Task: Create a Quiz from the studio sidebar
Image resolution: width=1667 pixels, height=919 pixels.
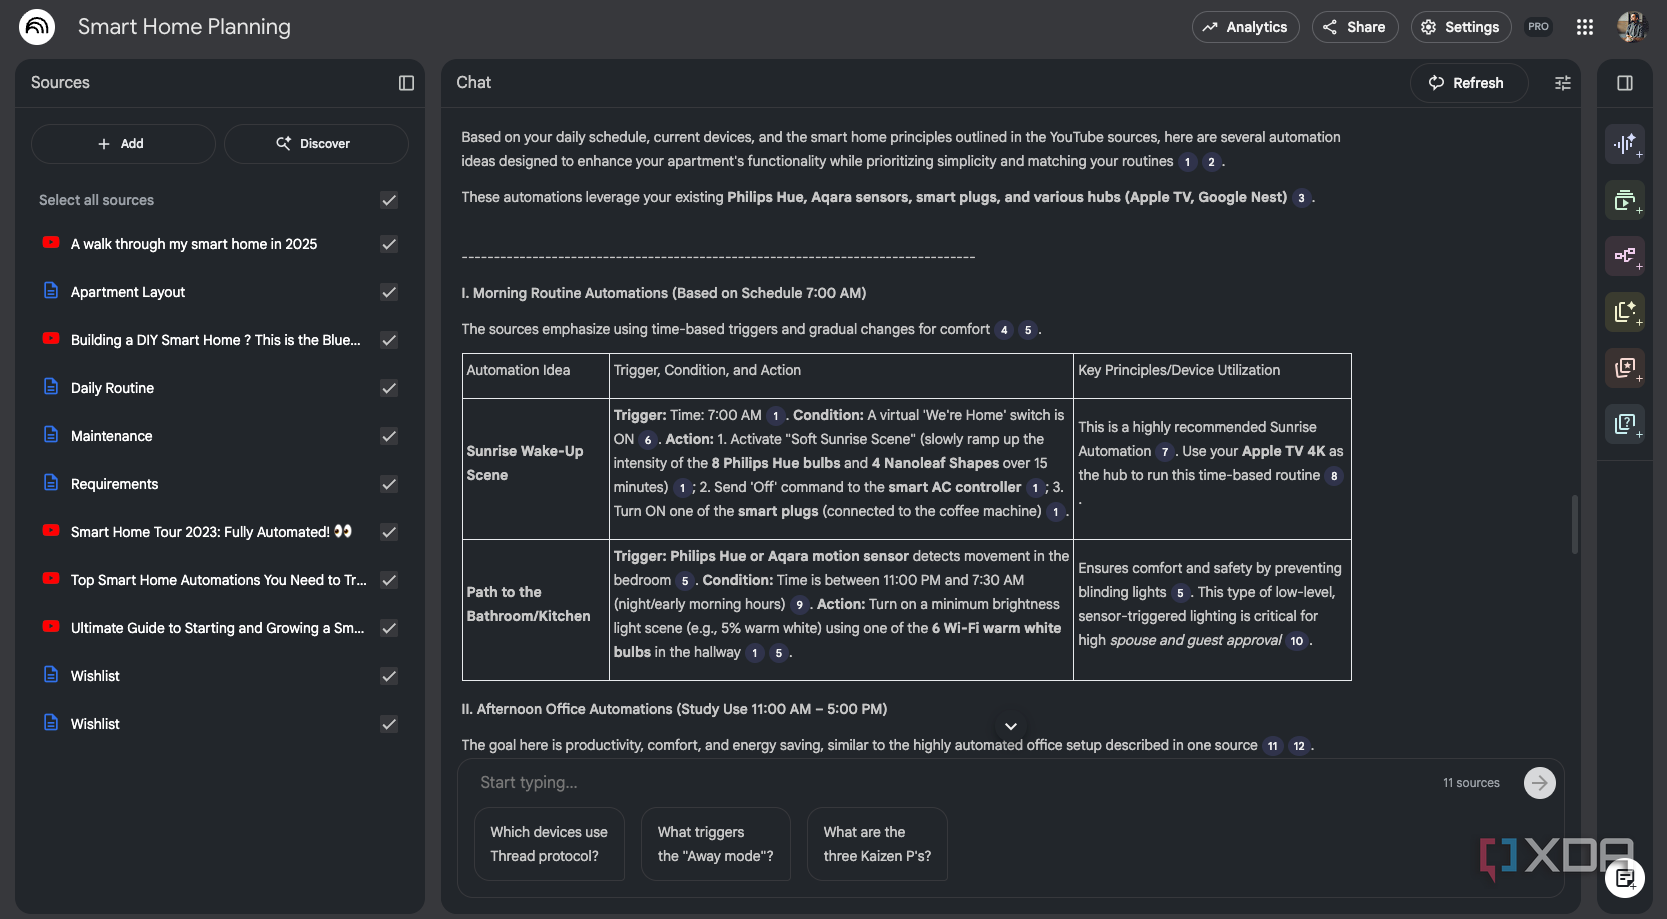Action: click(1625, 423)
